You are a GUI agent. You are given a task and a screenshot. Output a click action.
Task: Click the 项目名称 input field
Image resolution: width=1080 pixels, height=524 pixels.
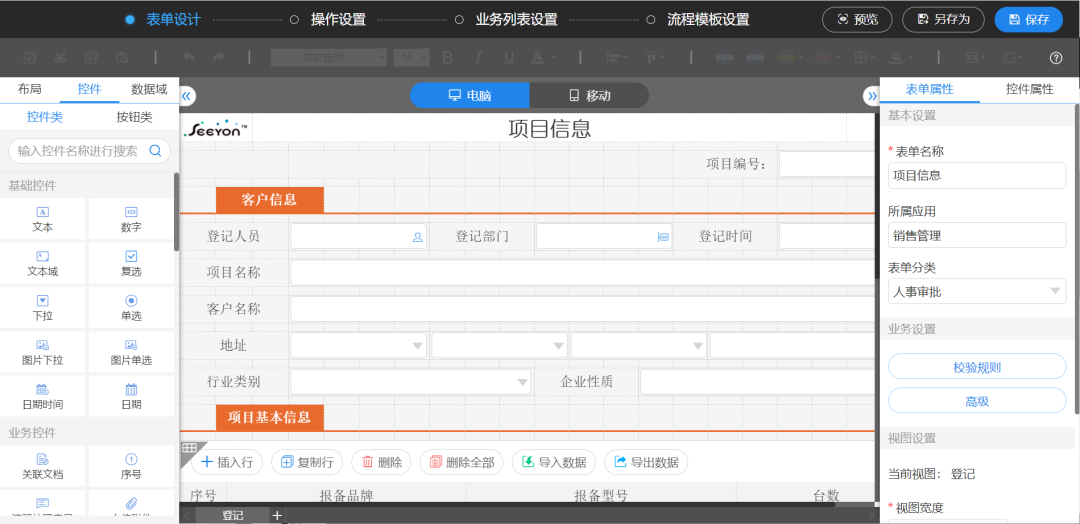(x=580, y=273)
